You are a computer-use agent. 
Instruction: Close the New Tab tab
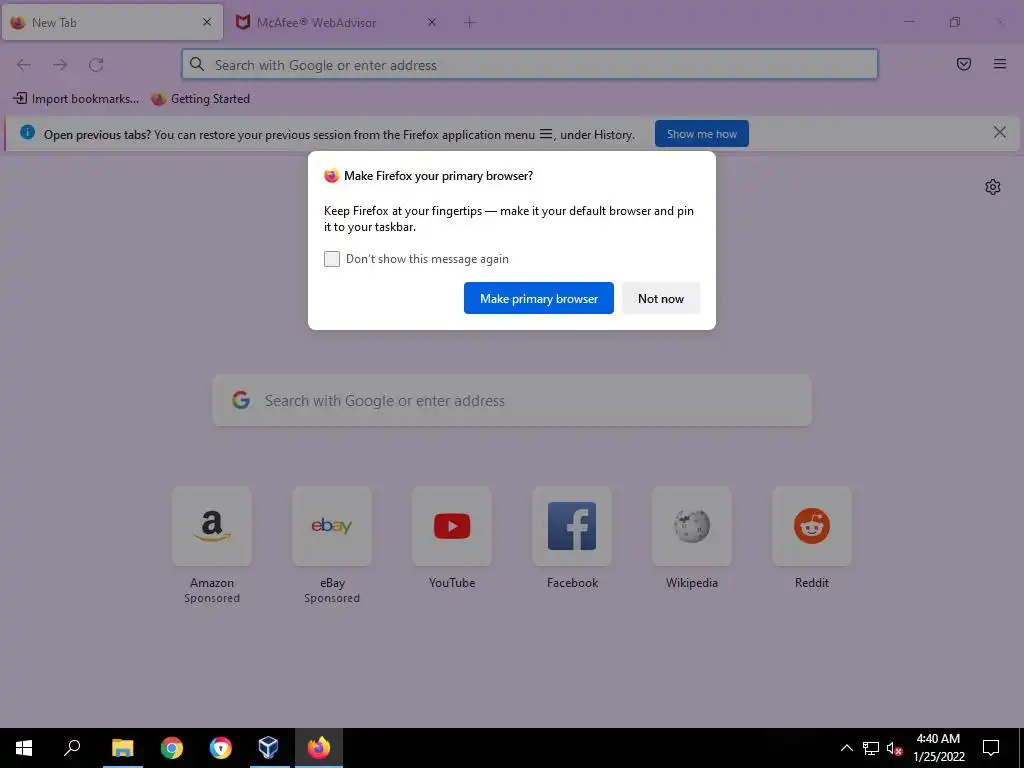coord(206,22)
